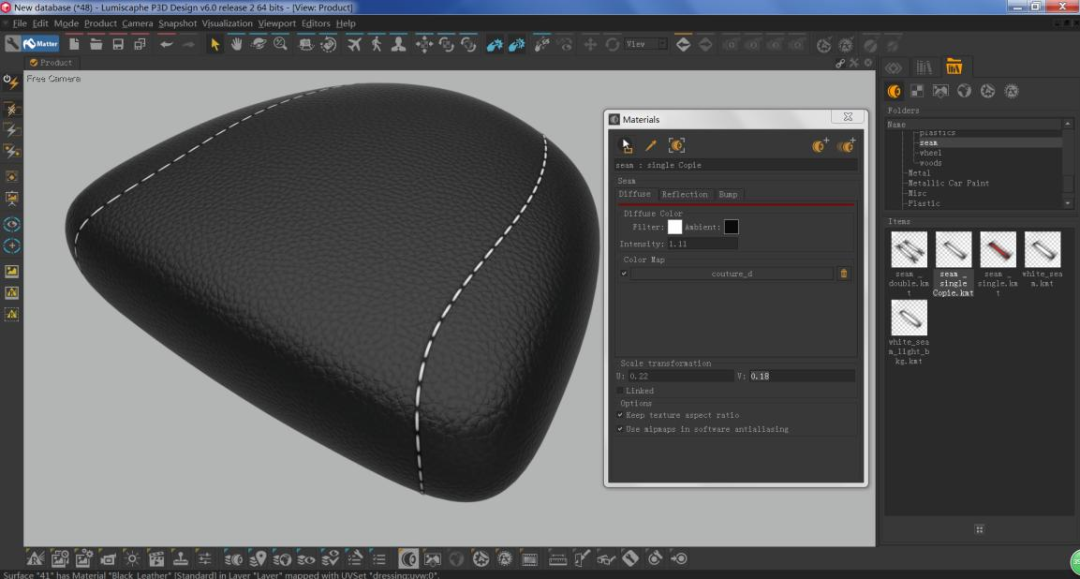Screen dimensions: 1080x579
Task: Select the Metal folder in tree
Action: click(919, 173)
